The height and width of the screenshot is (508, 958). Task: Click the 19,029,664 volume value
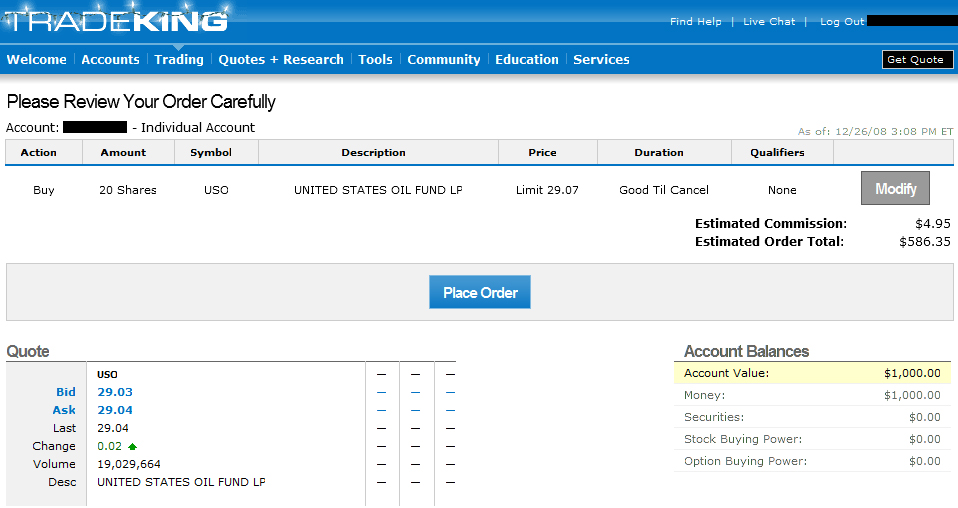click(x=129, y=464)
